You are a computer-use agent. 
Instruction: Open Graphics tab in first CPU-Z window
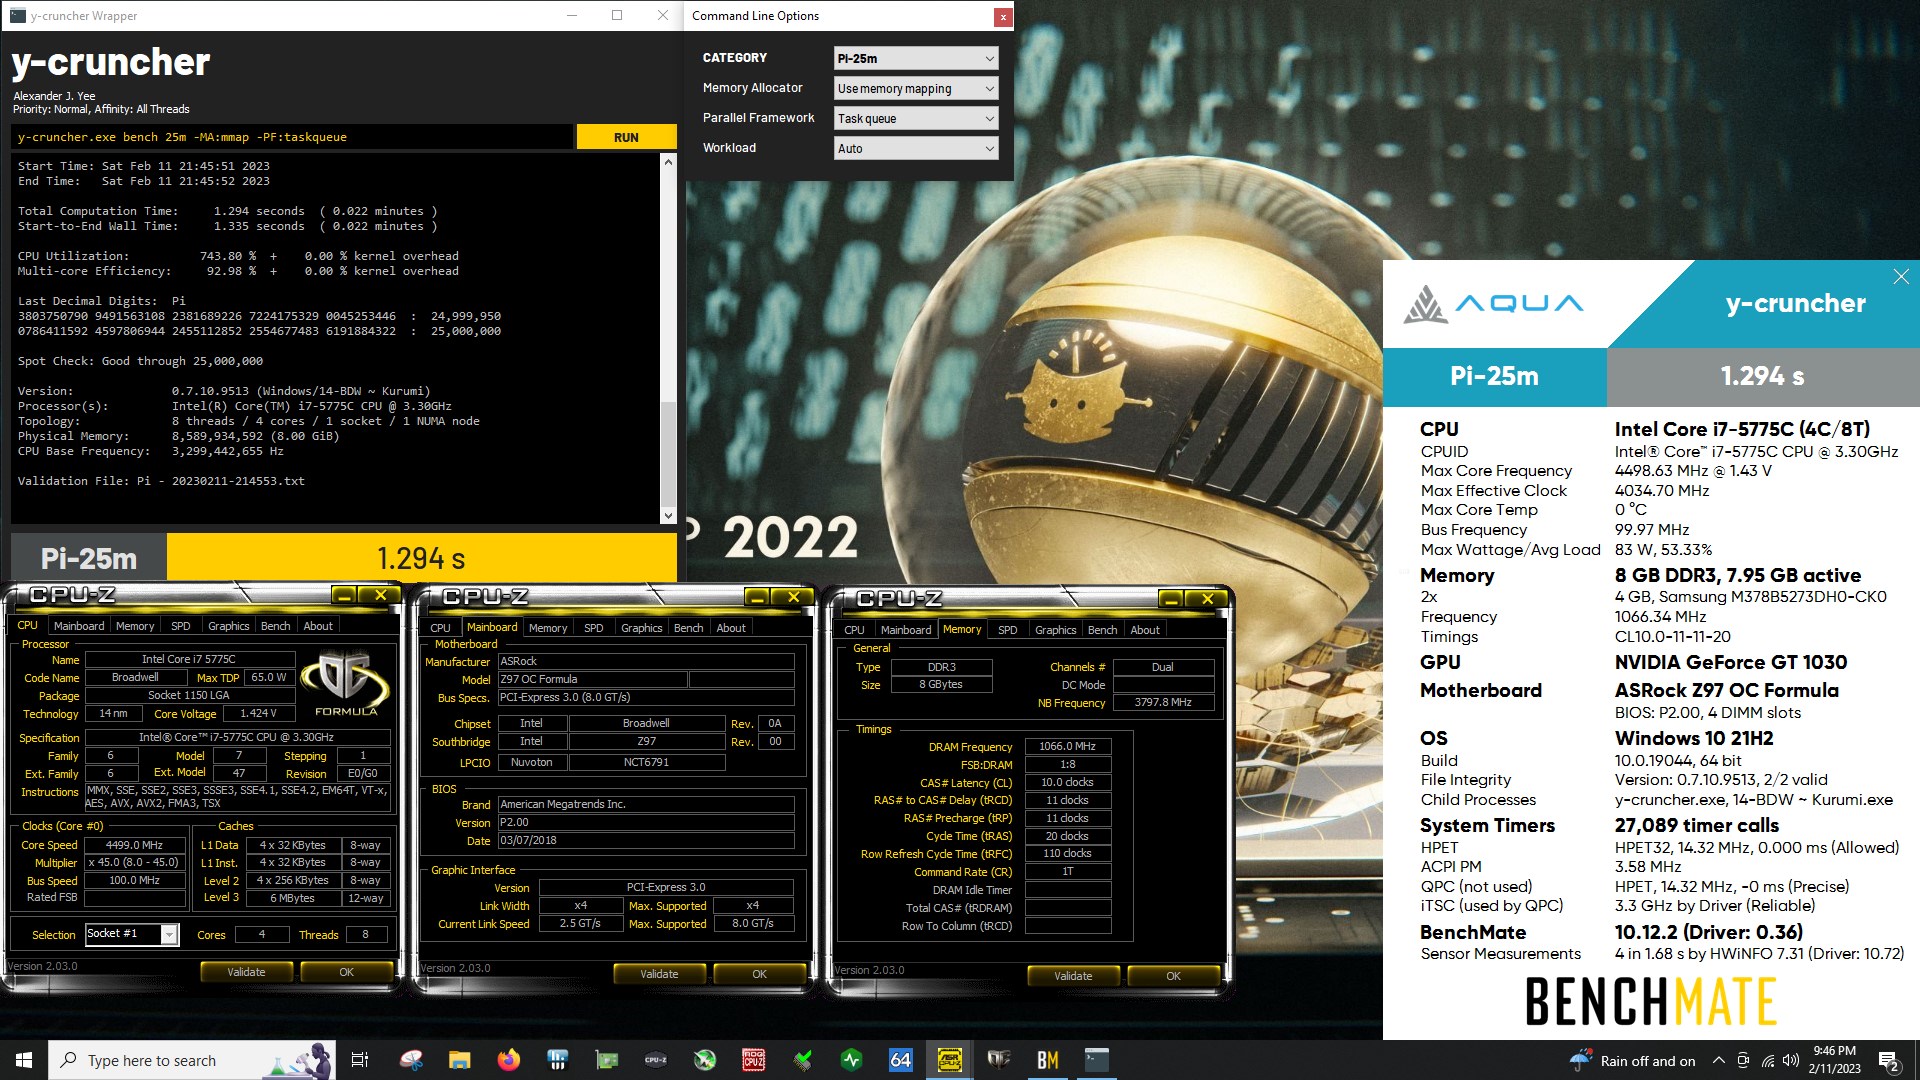click(x=229, y=626)
